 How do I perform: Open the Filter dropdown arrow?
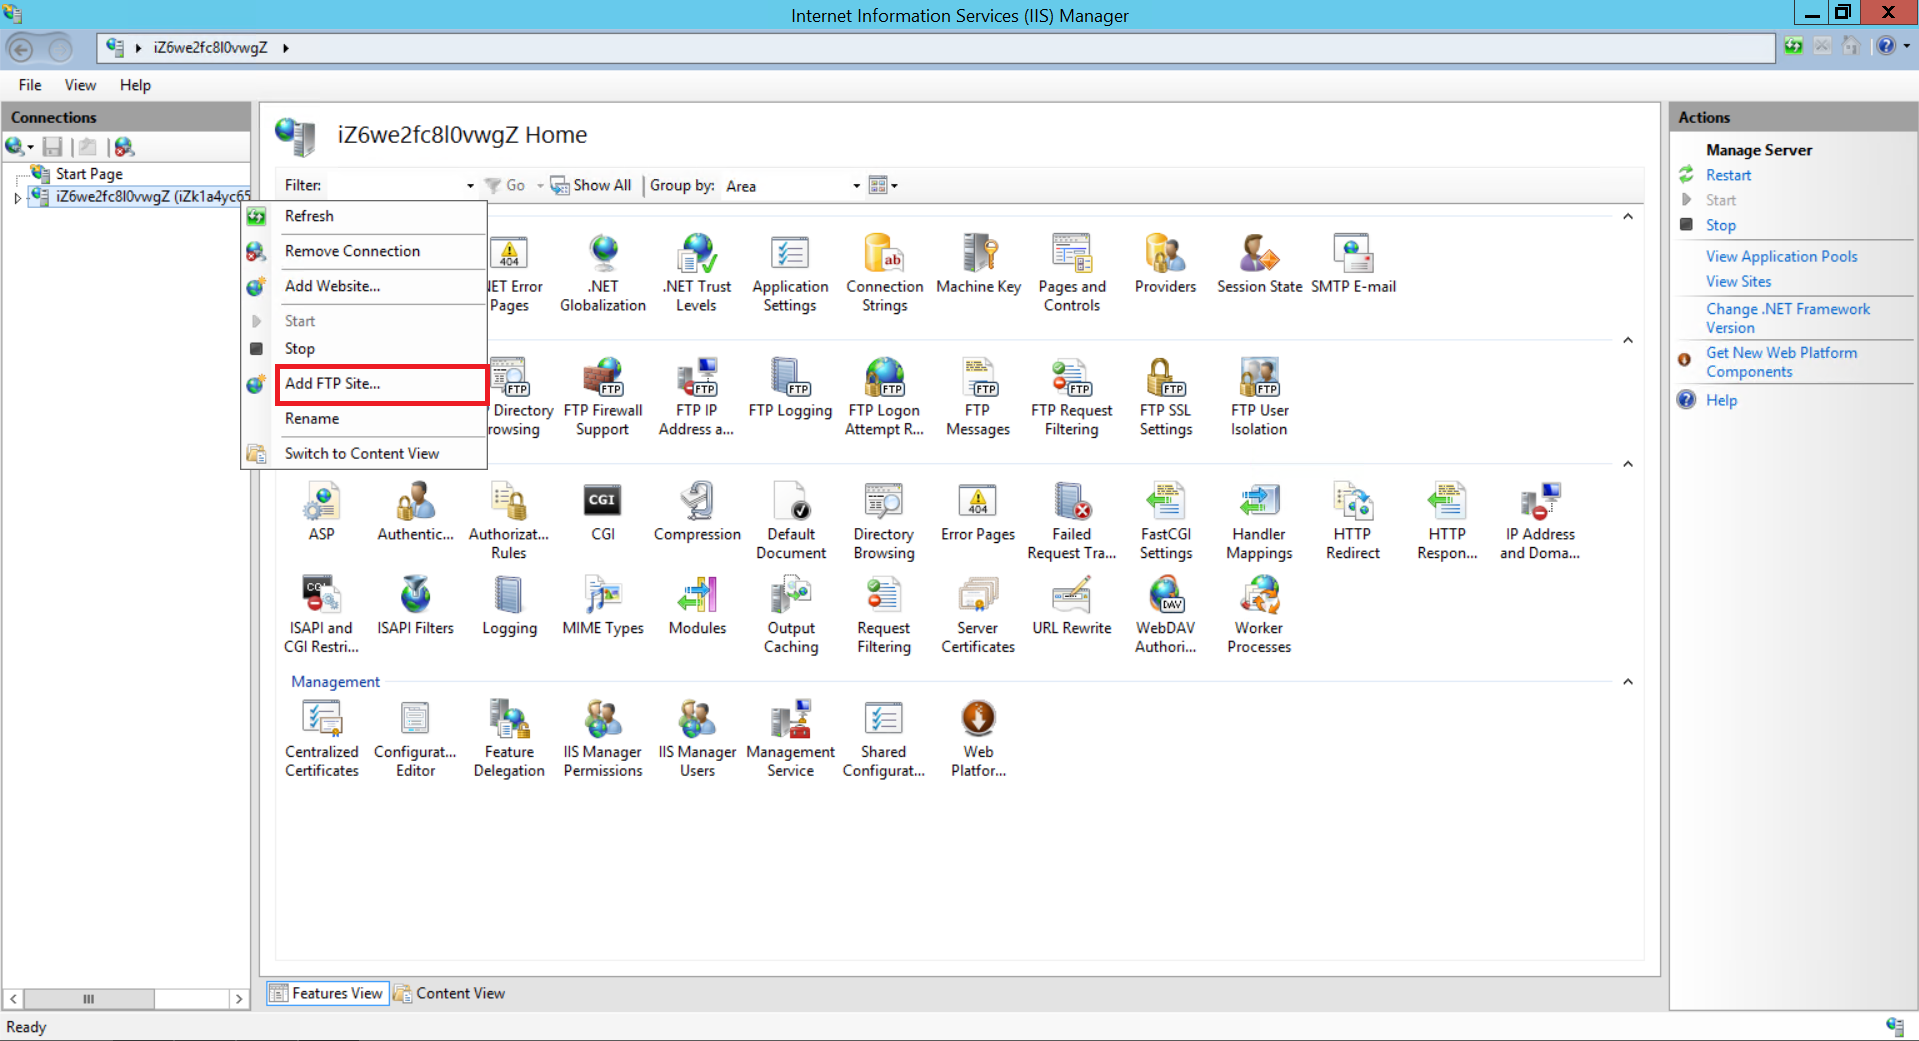coord(470,186)
